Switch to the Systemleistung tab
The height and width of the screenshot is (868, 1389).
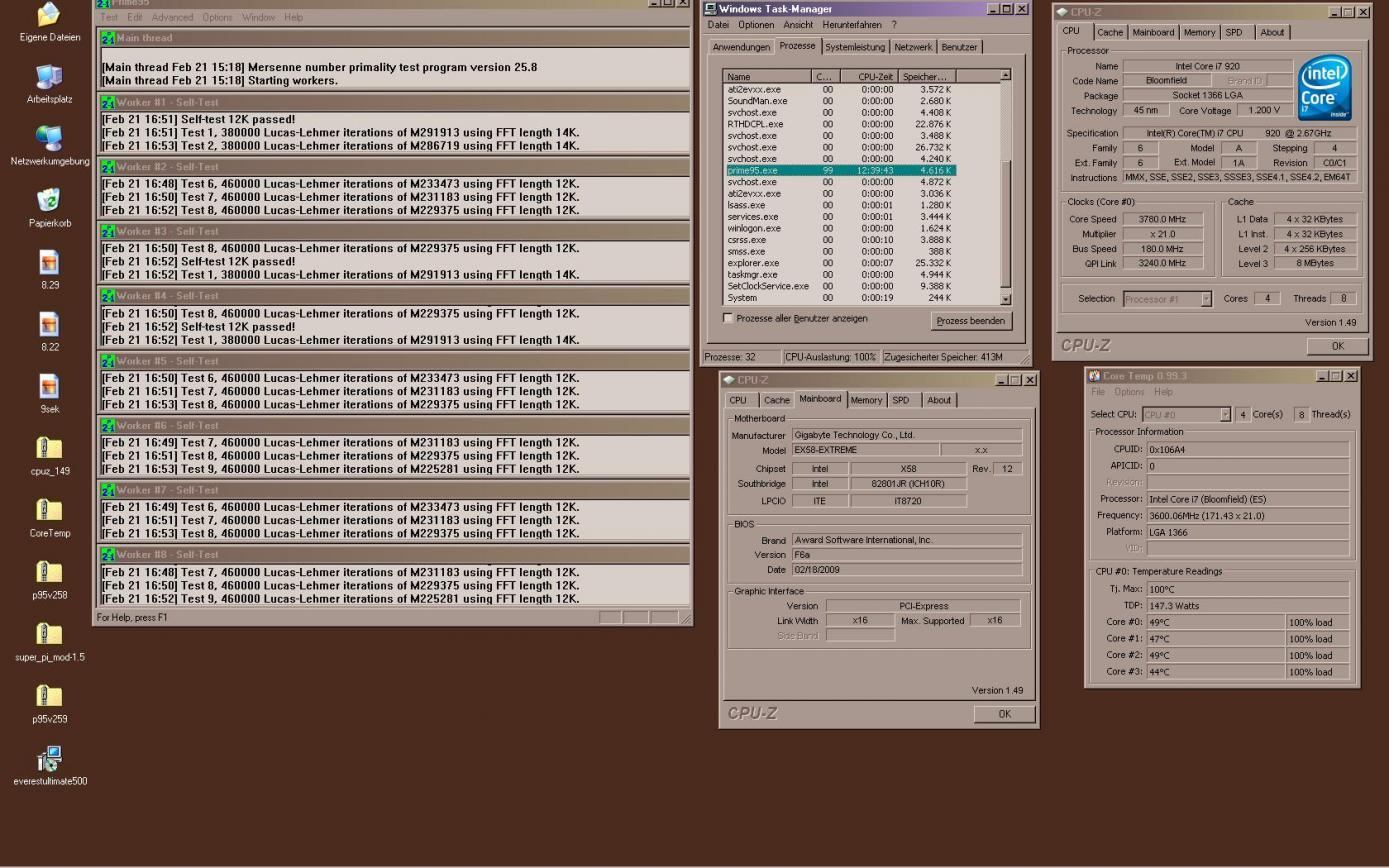pos(855,47)
